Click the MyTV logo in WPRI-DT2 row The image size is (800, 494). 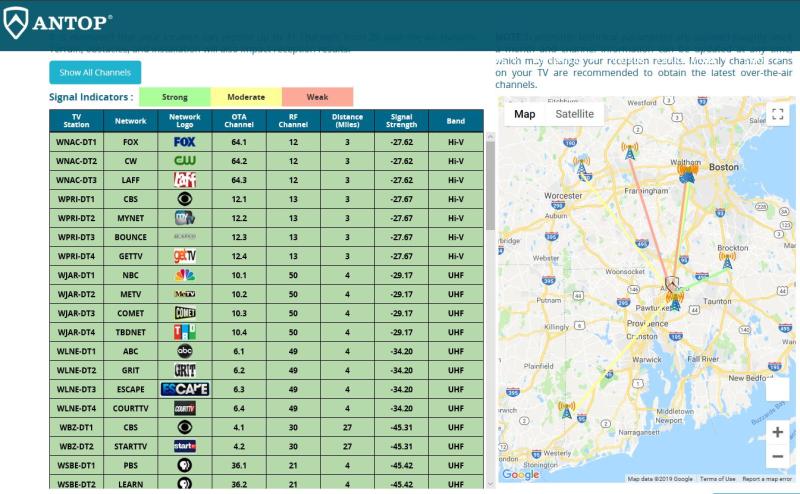185,218
